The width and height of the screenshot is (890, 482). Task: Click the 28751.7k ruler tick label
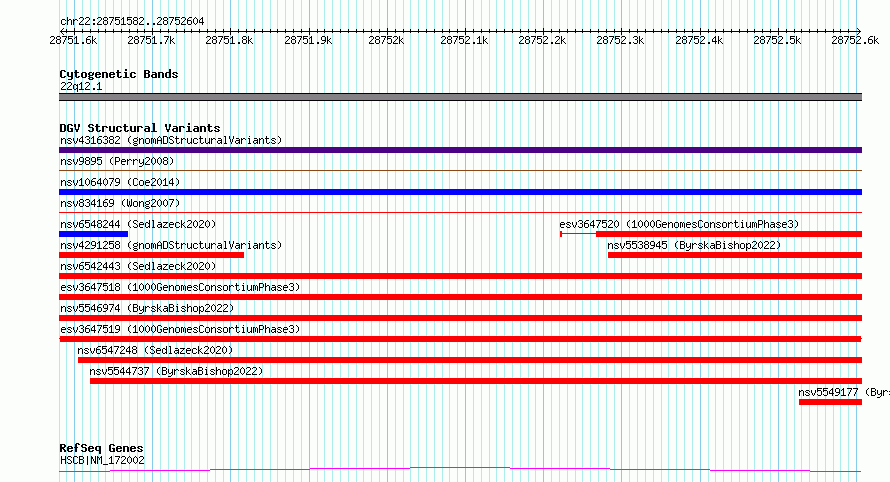pos(151,40)
